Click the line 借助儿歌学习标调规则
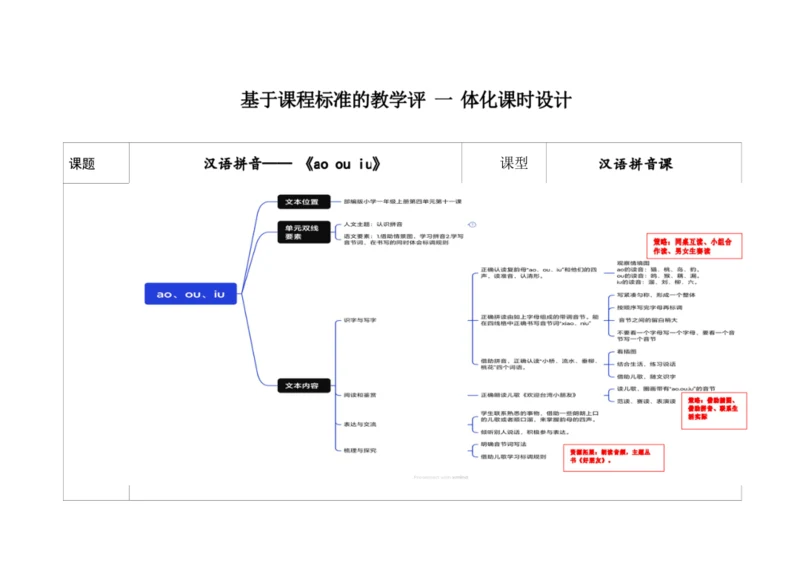 point(513,457)
